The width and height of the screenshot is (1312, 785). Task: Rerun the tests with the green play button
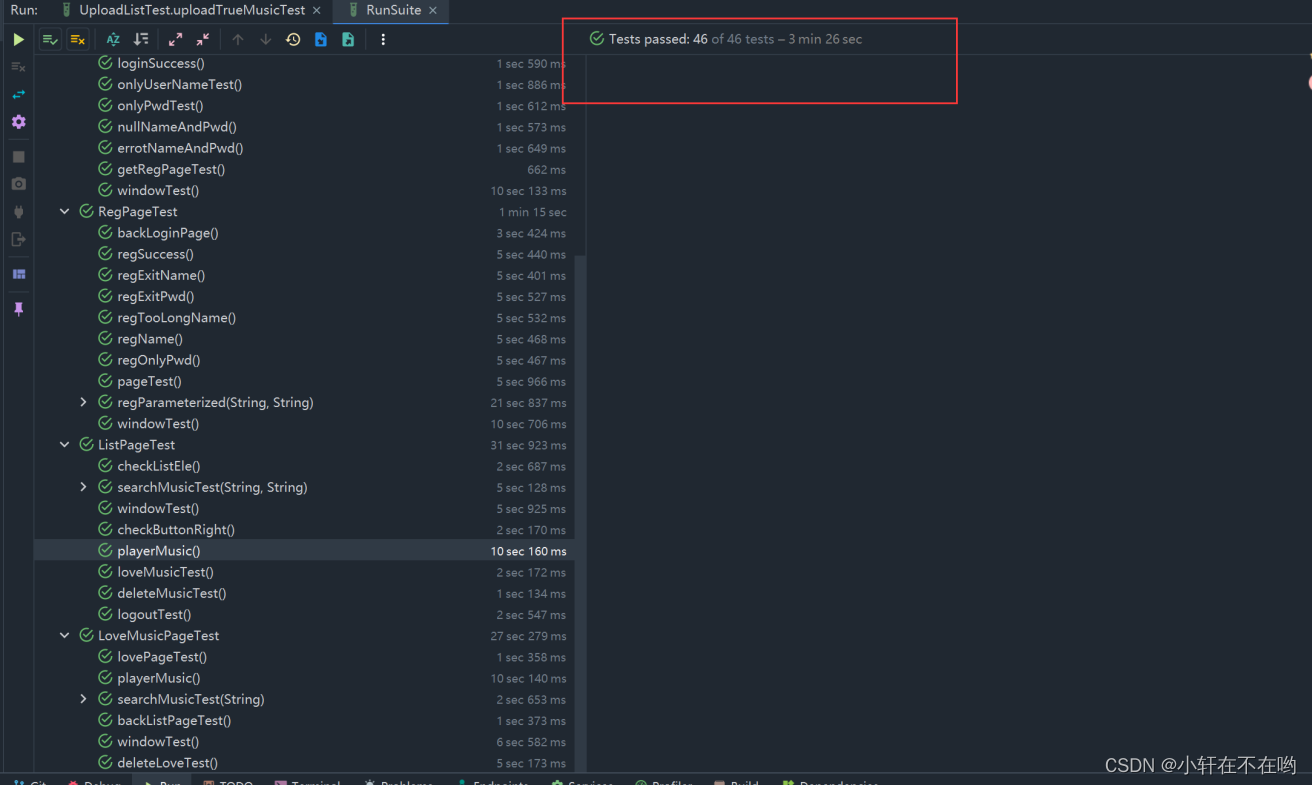(x=18, y=39)
